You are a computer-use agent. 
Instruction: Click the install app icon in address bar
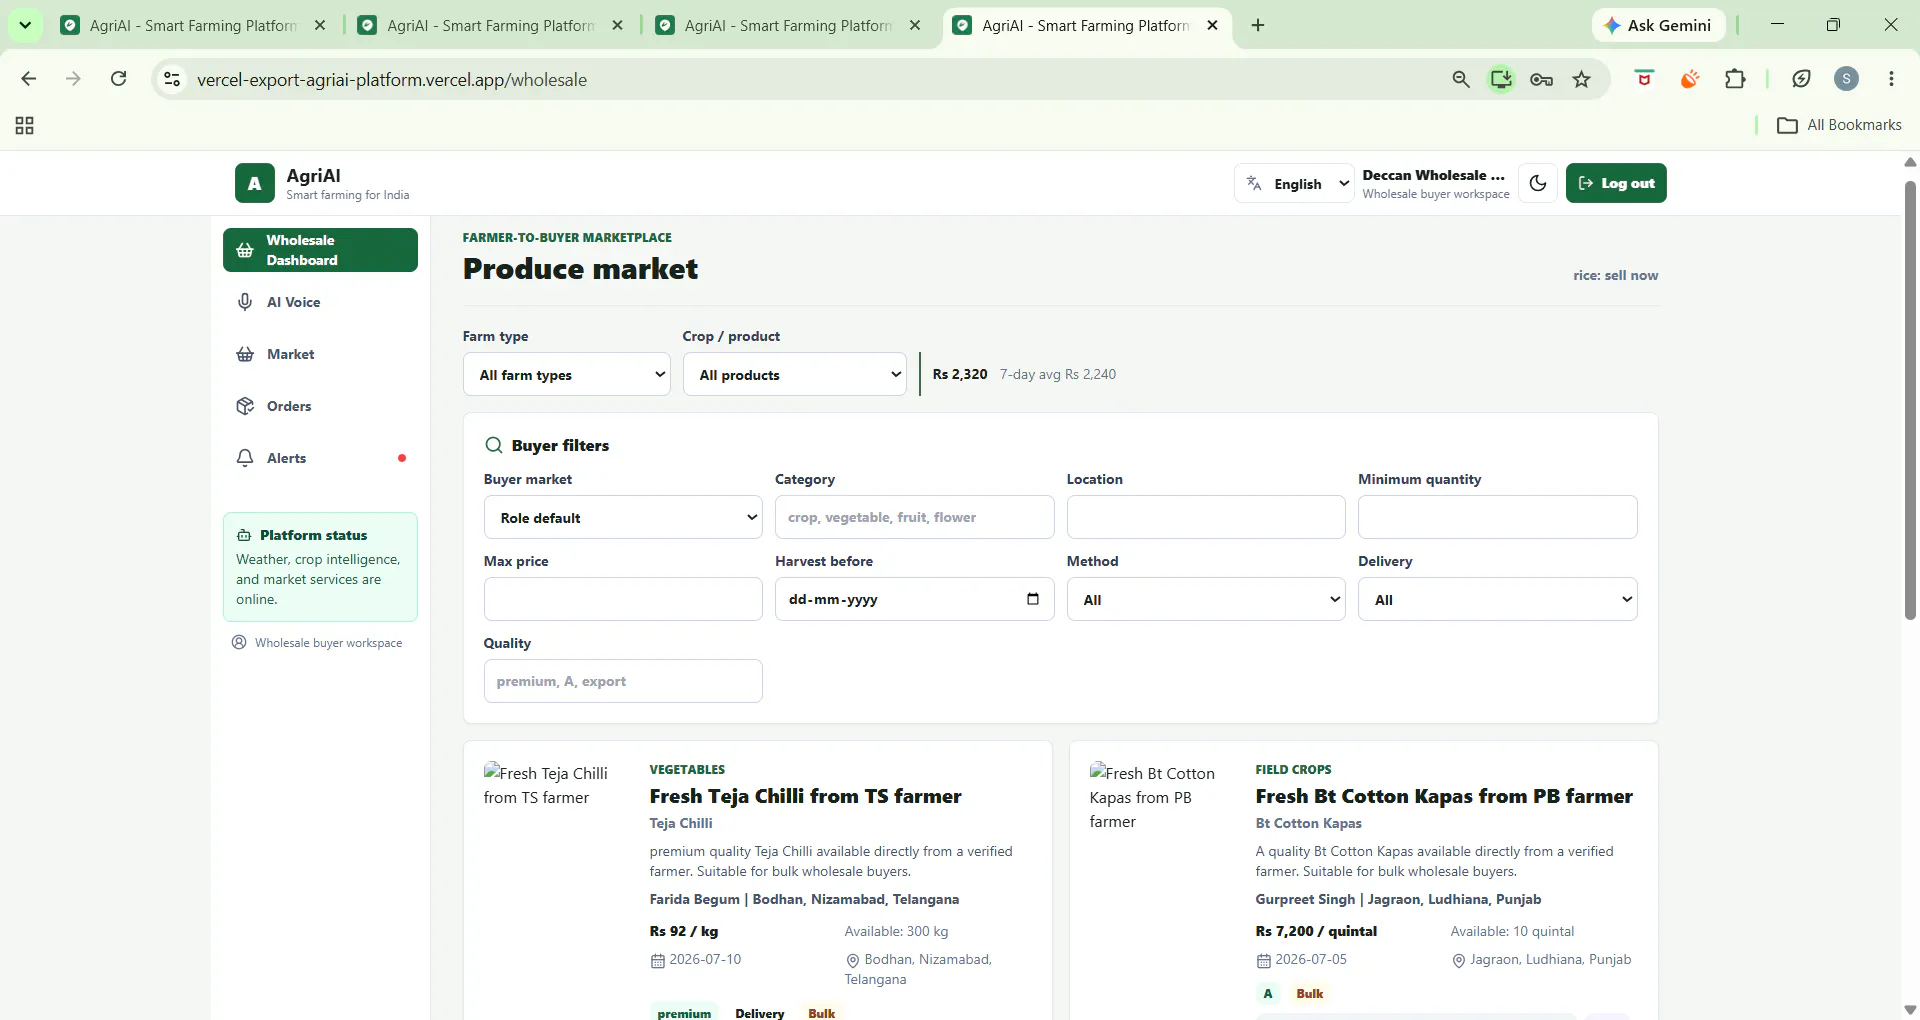pos(1501,79)
